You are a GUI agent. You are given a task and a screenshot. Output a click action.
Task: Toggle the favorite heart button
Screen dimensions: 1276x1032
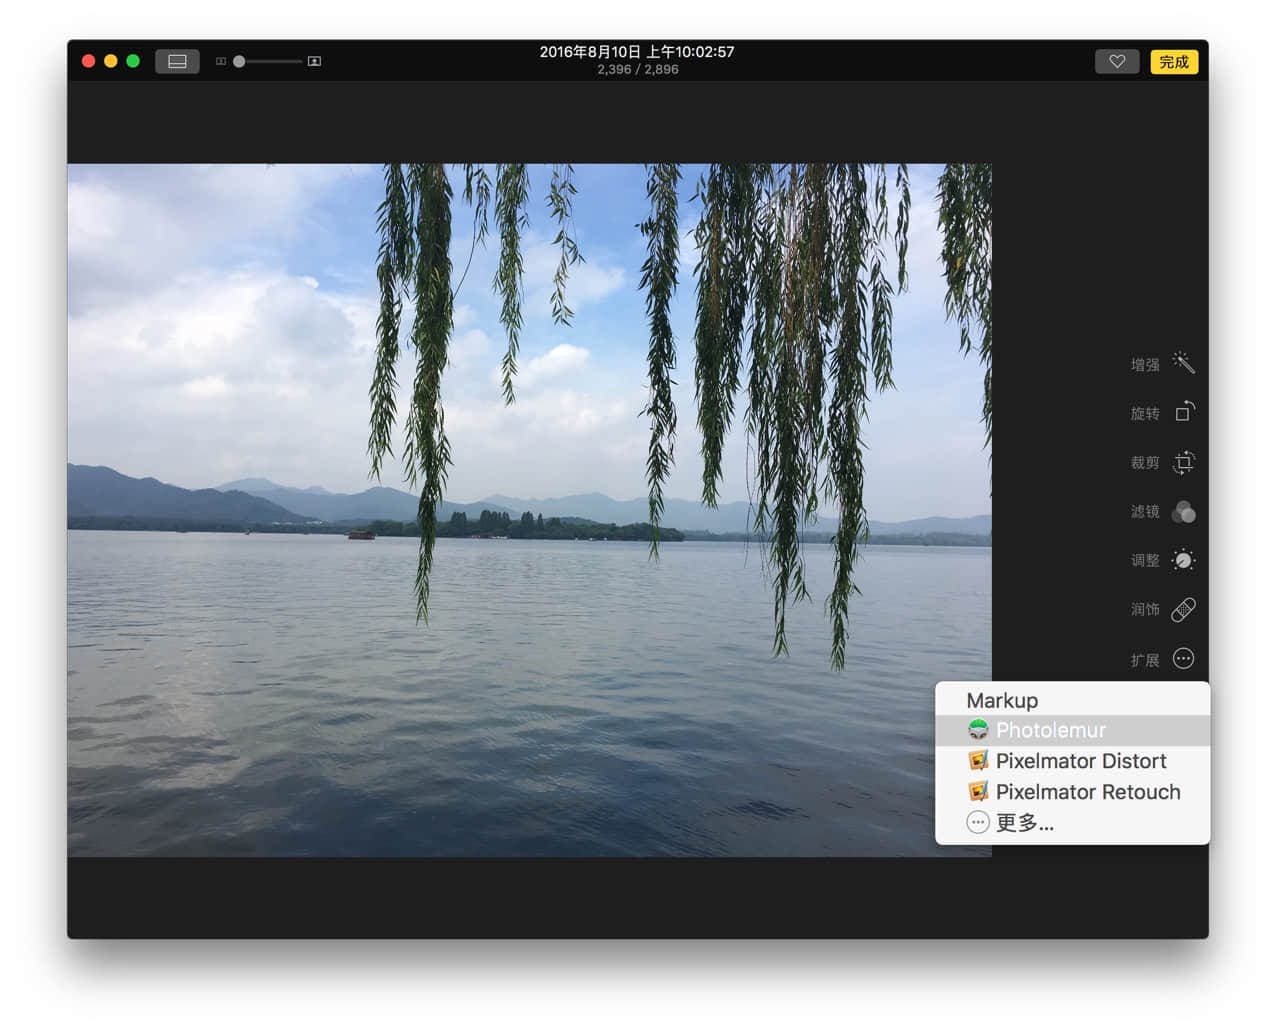click(1117, 62)
